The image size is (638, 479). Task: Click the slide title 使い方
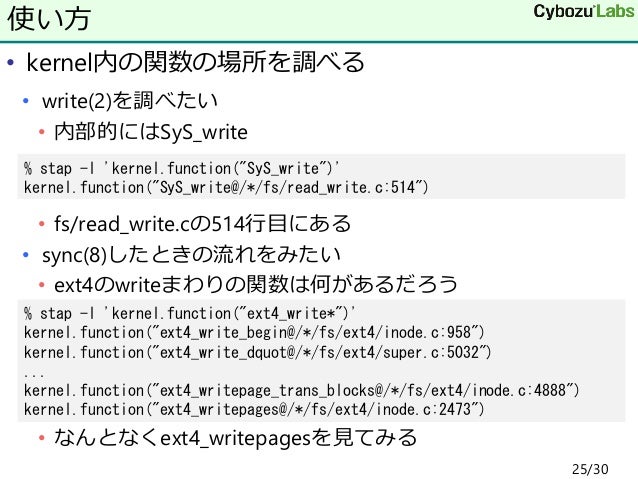click(x=49, y=19)
